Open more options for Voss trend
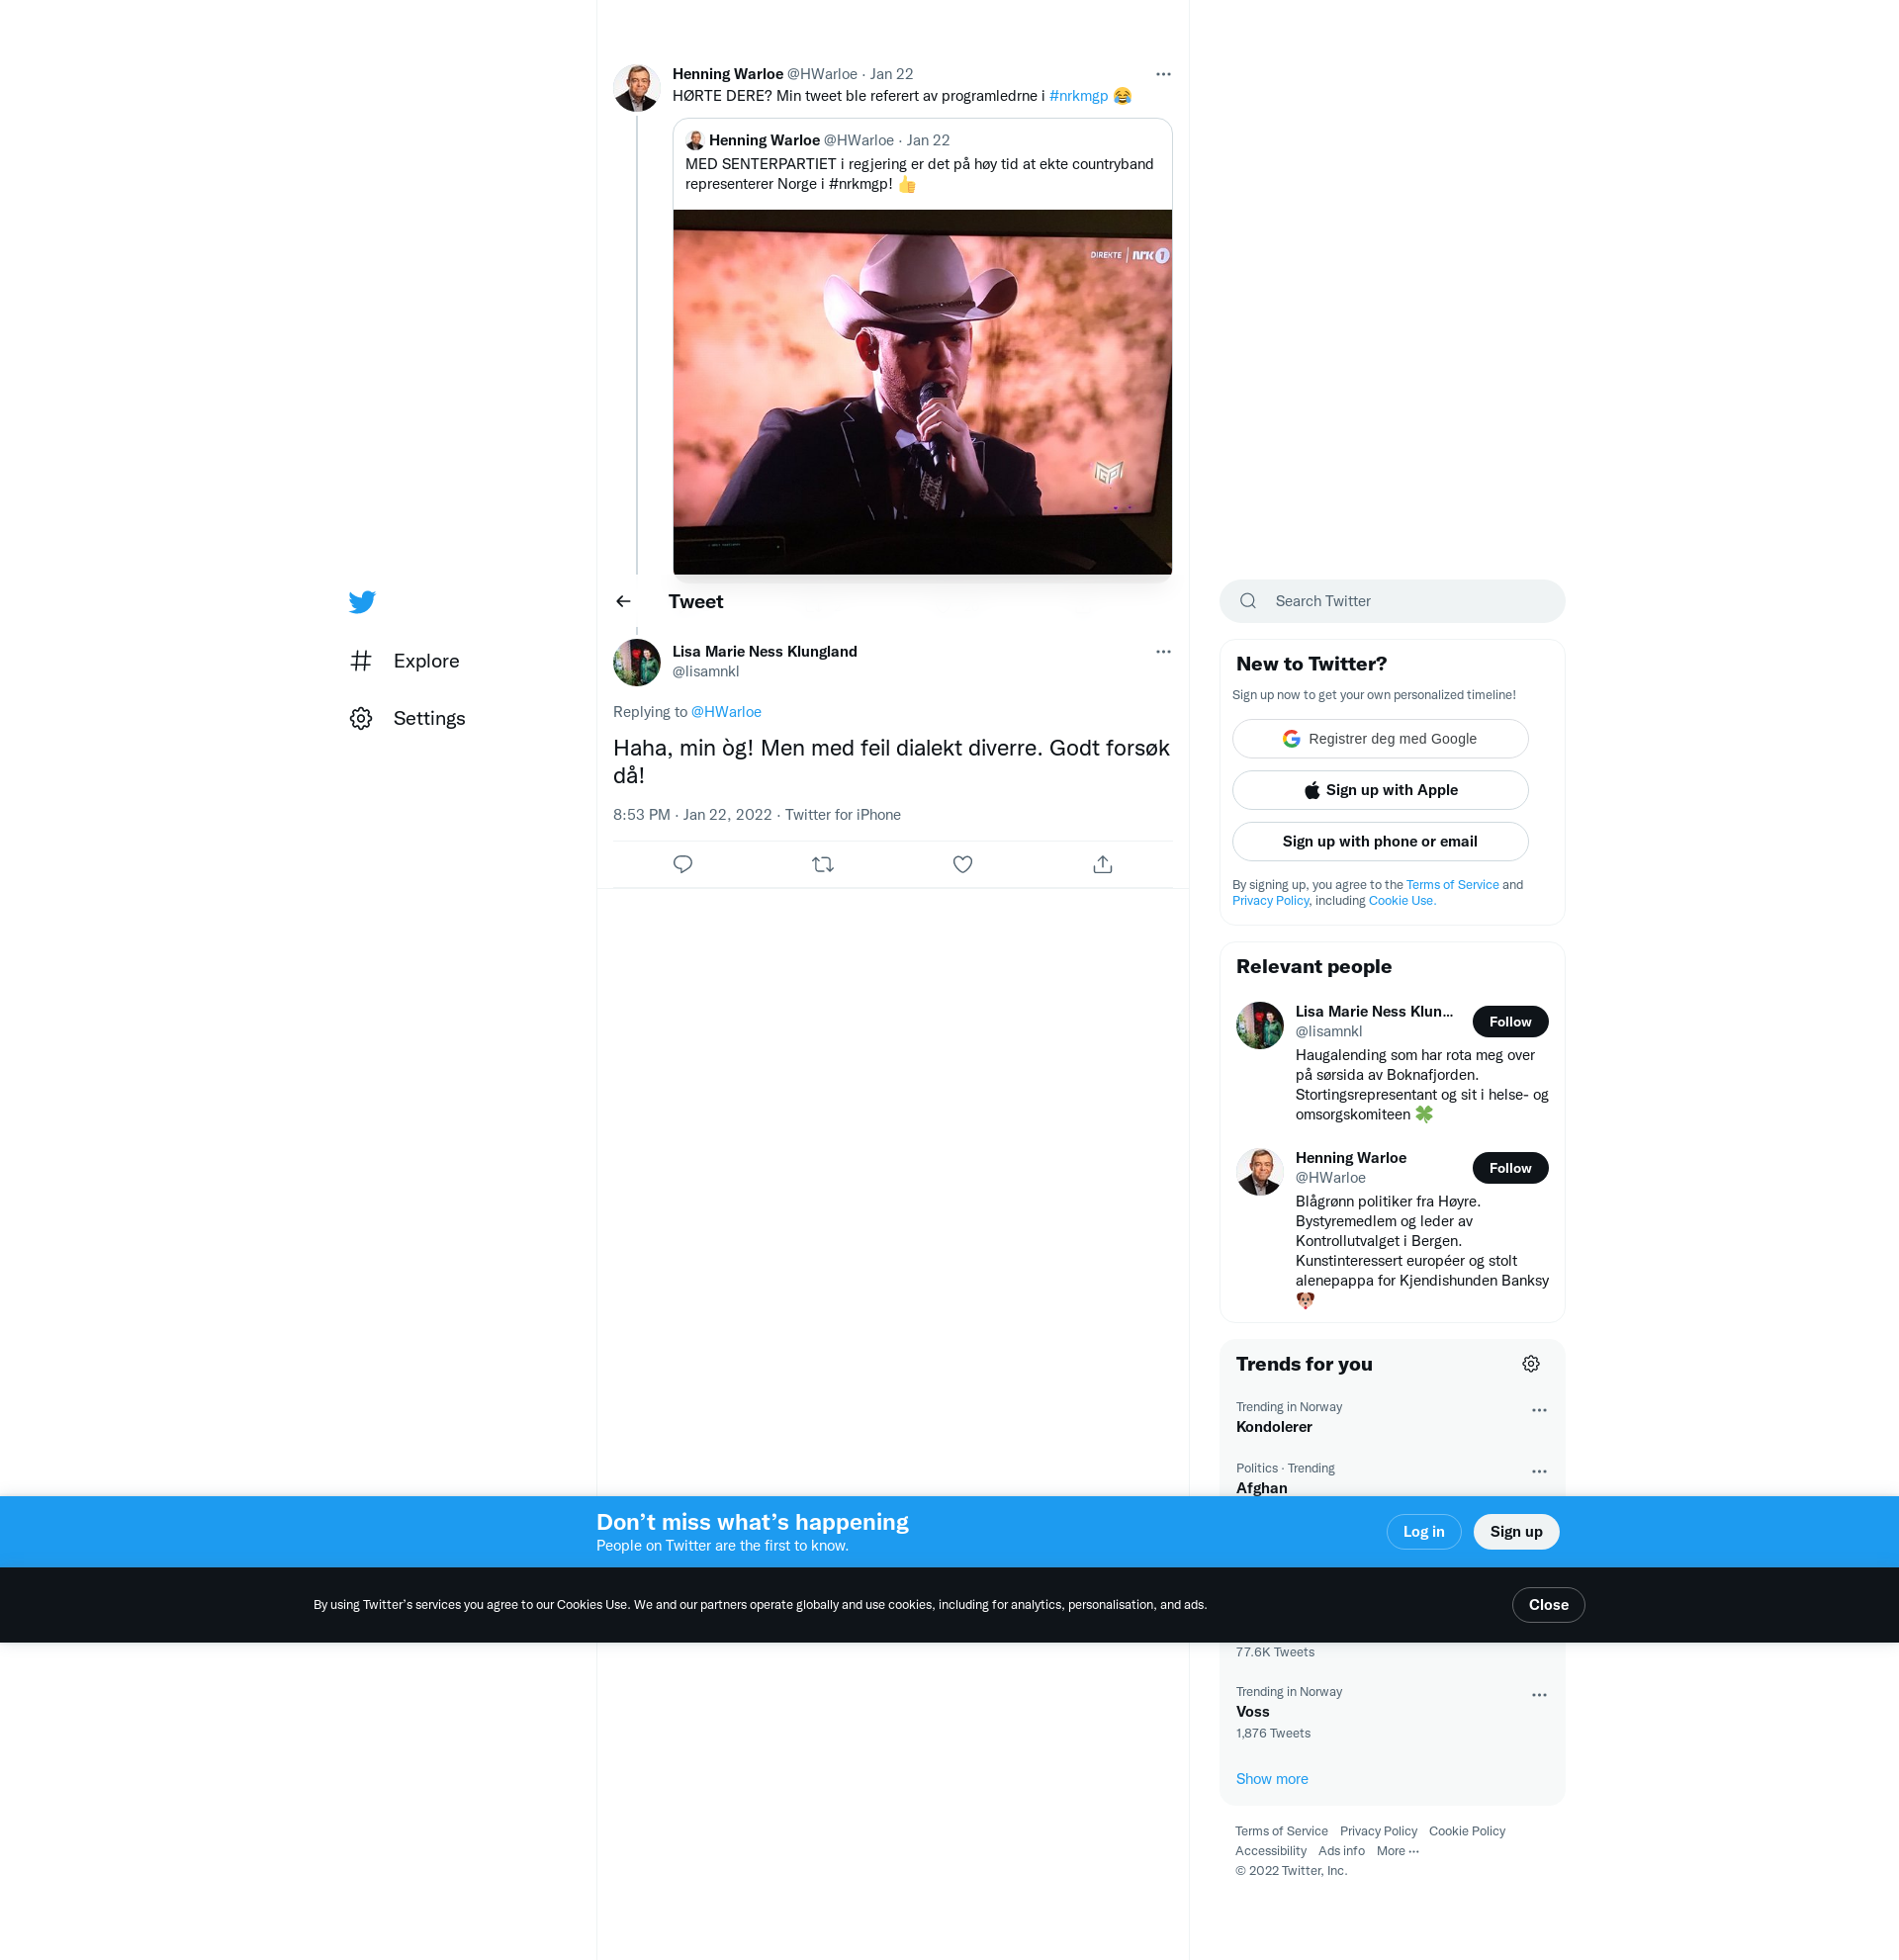The height and width of the screenshot is (1960, 1899). point(1539,1695)
